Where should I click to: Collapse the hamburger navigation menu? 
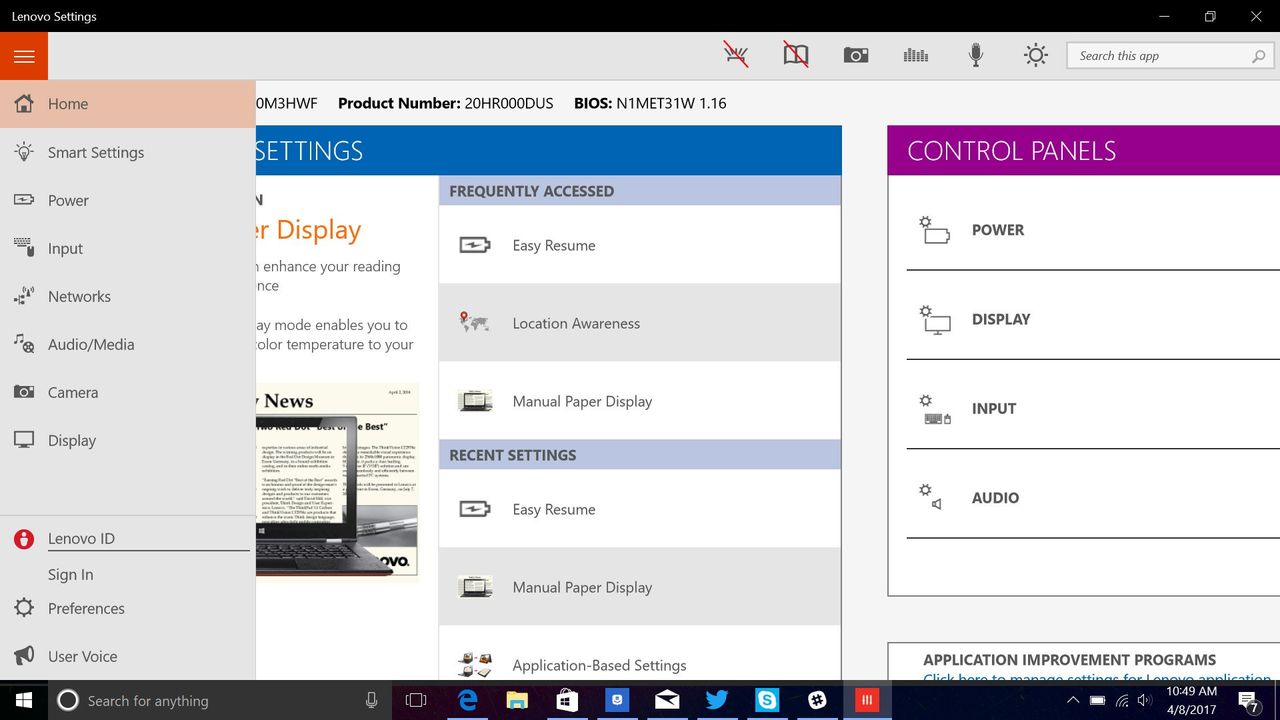(24, 56)
